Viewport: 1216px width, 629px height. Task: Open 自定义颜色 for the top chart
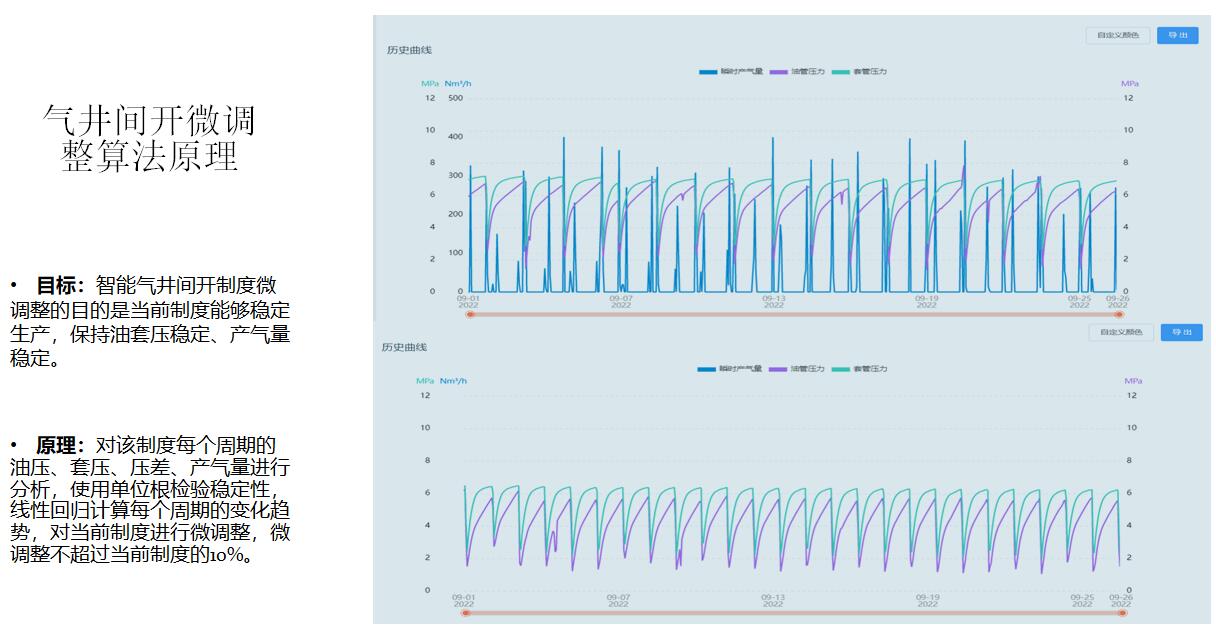[x=1118, y=35]
